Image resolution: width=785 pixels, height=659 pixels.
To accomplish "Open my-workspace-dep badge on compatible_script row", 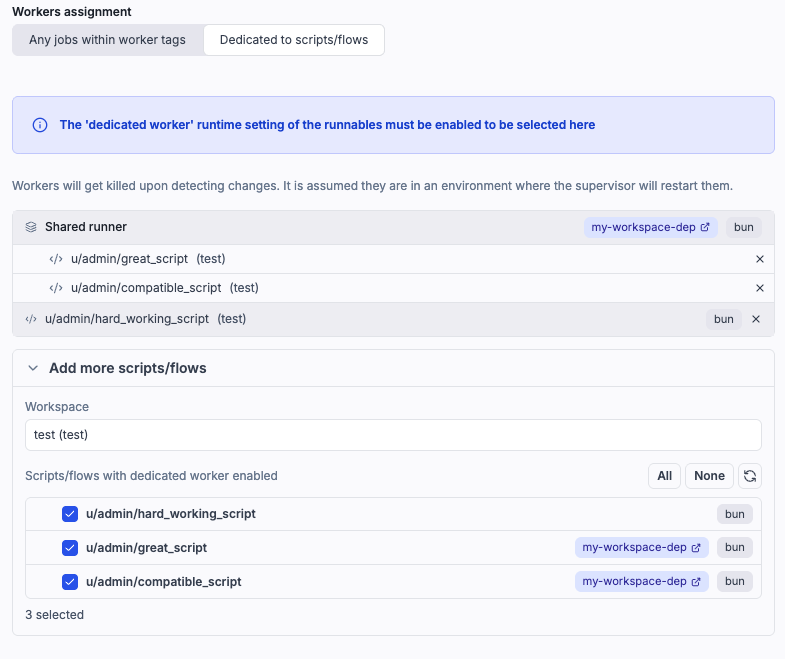I will click(x=641, y=581).
